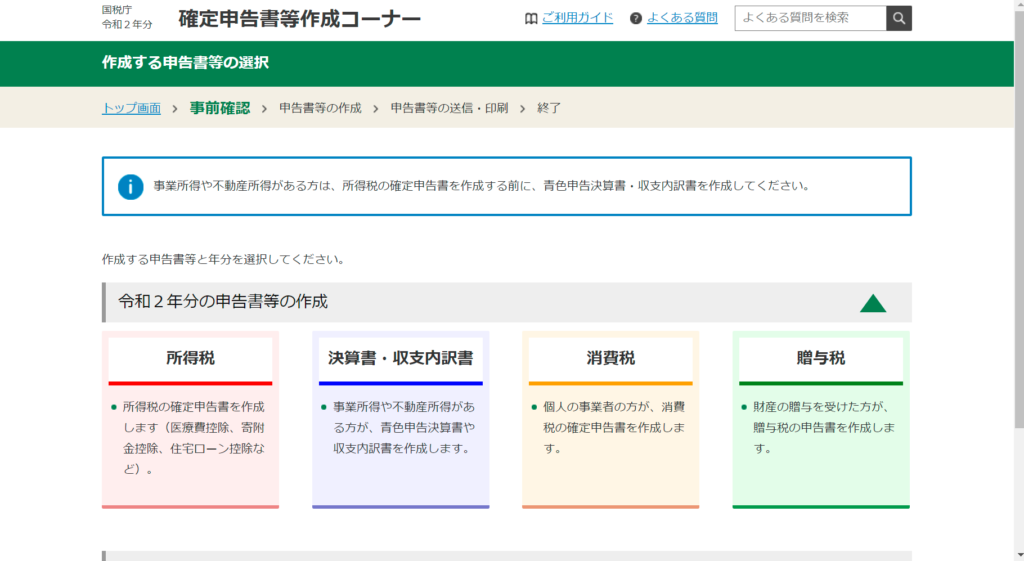Click the 確定申告書等作成コーナー site title
This screenshot has height=561, width=1024.
point(299,19)
